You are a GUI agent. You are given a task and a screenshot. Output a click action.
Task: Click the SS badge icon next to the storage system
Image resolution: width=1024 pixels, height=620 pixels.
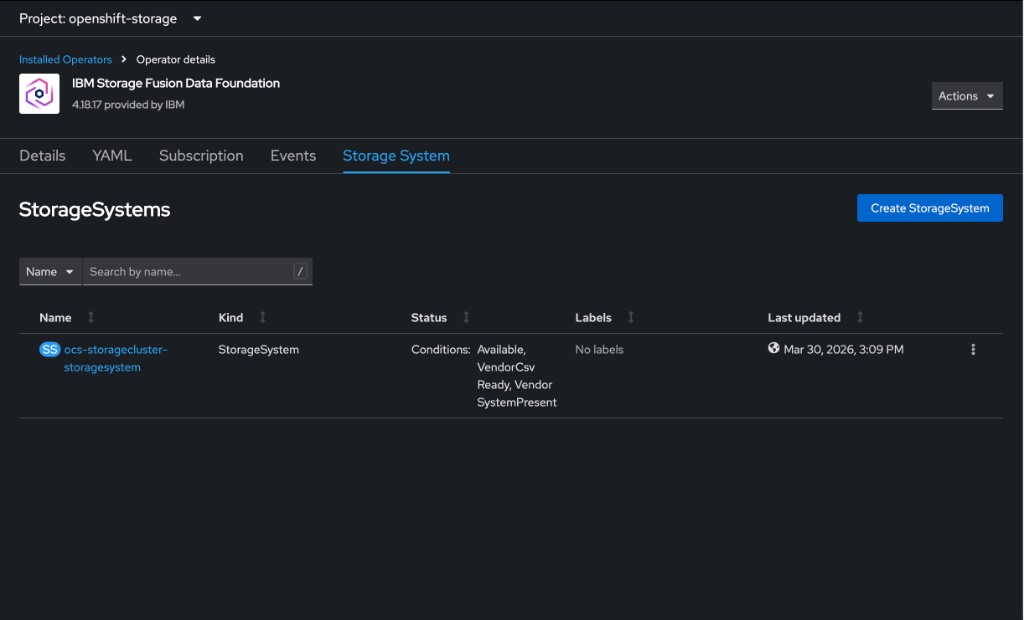48,350
